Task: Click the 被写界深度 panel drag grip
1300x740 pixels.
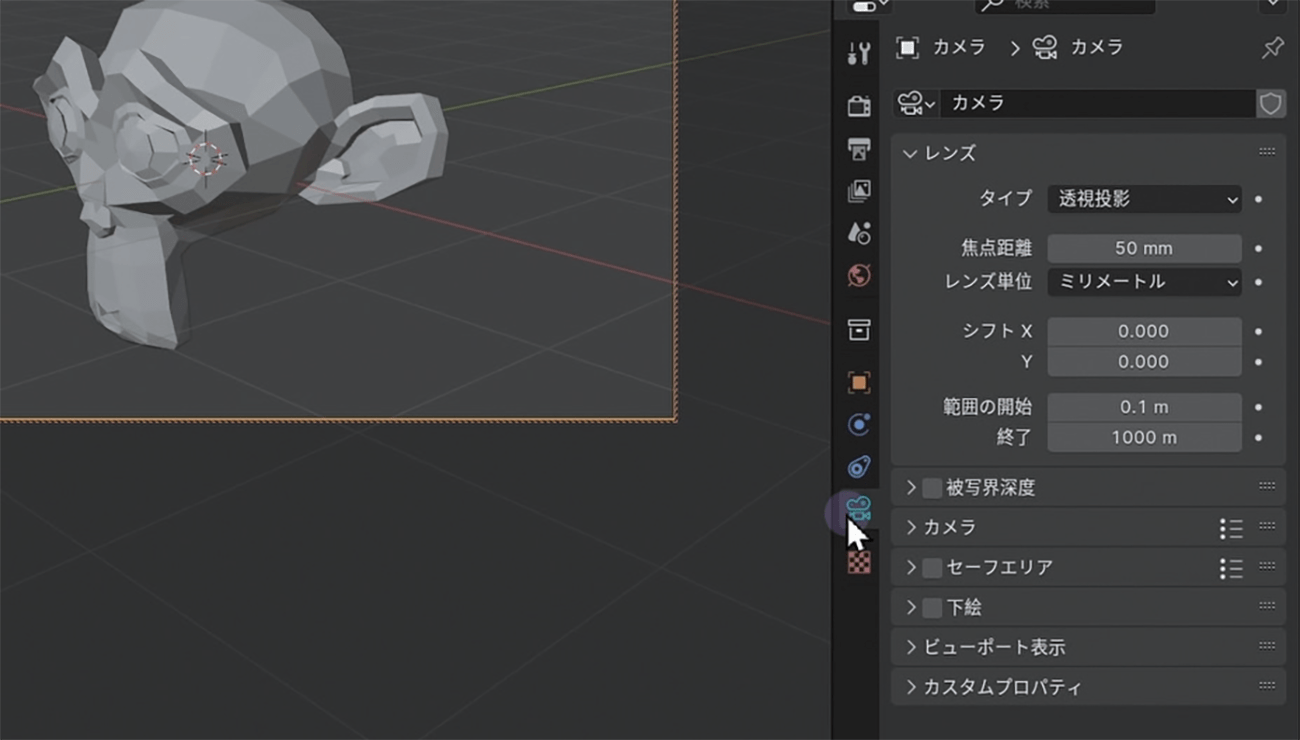Action: pyautogui.click(x=1267, y=487)
